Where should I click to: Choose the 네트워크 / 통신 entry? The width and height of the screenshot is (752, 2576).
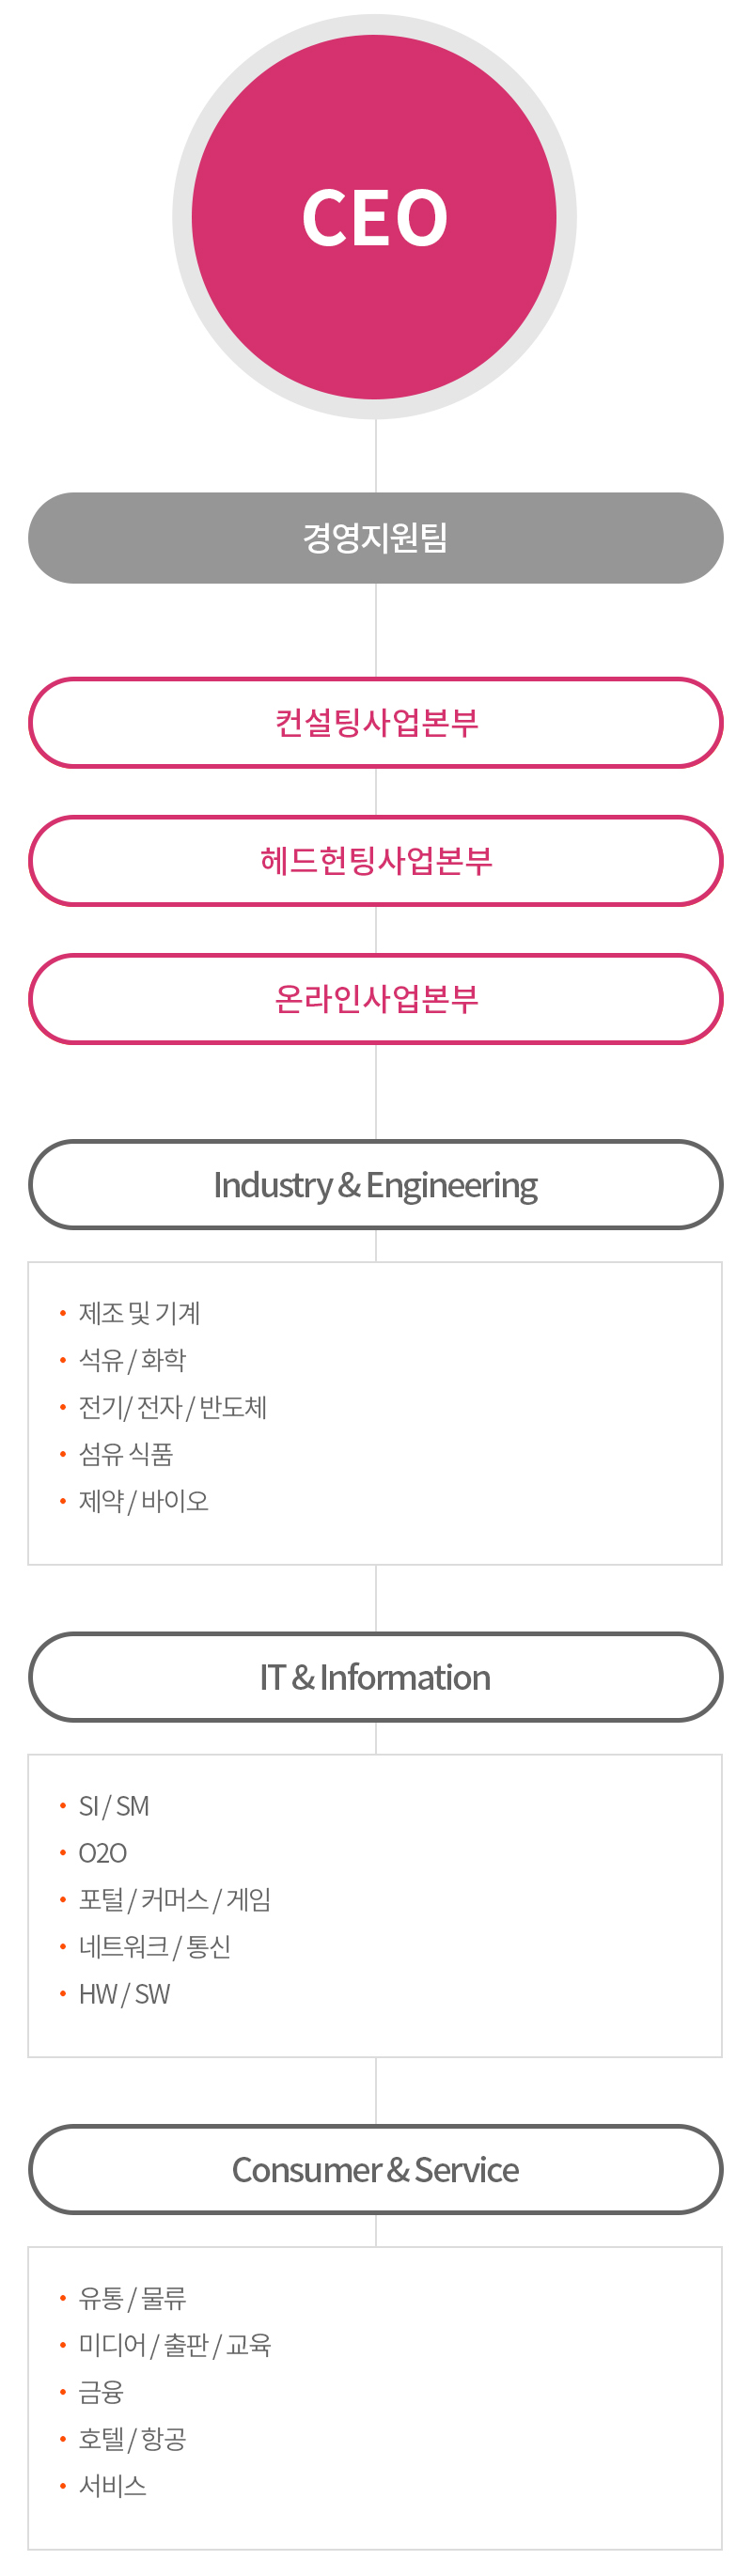(154, 1946)
